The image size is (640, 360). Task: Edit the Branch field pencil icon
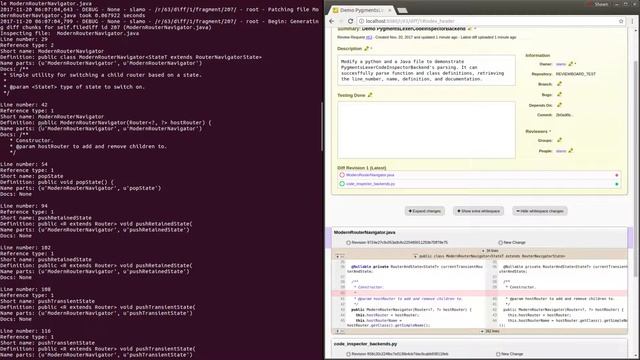coord(559,84)
